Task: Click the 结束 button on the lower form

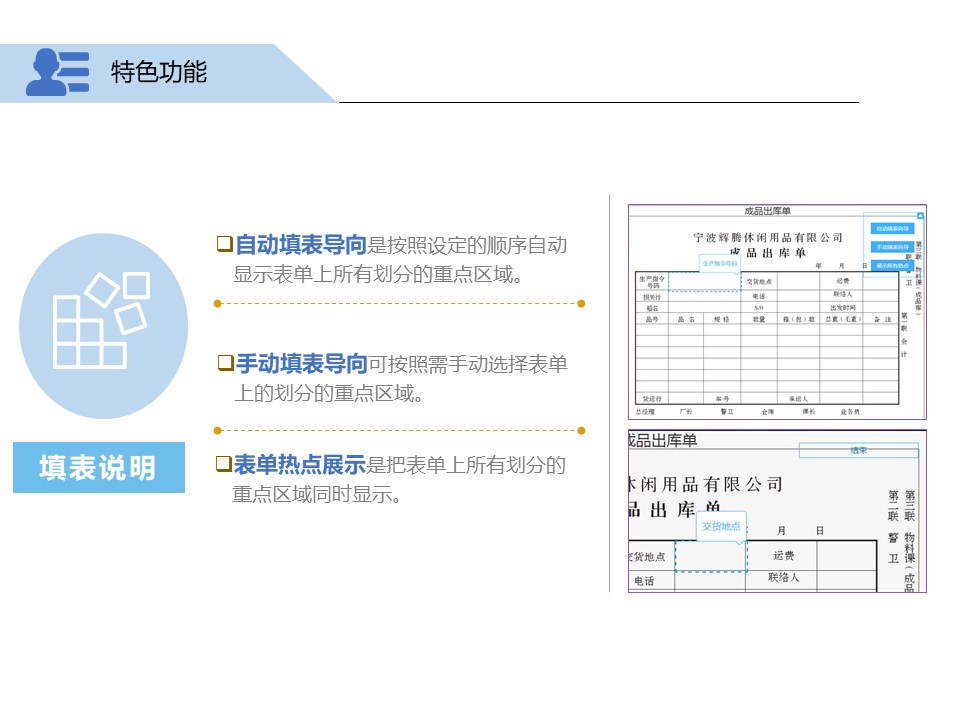Action: point(859,450)
